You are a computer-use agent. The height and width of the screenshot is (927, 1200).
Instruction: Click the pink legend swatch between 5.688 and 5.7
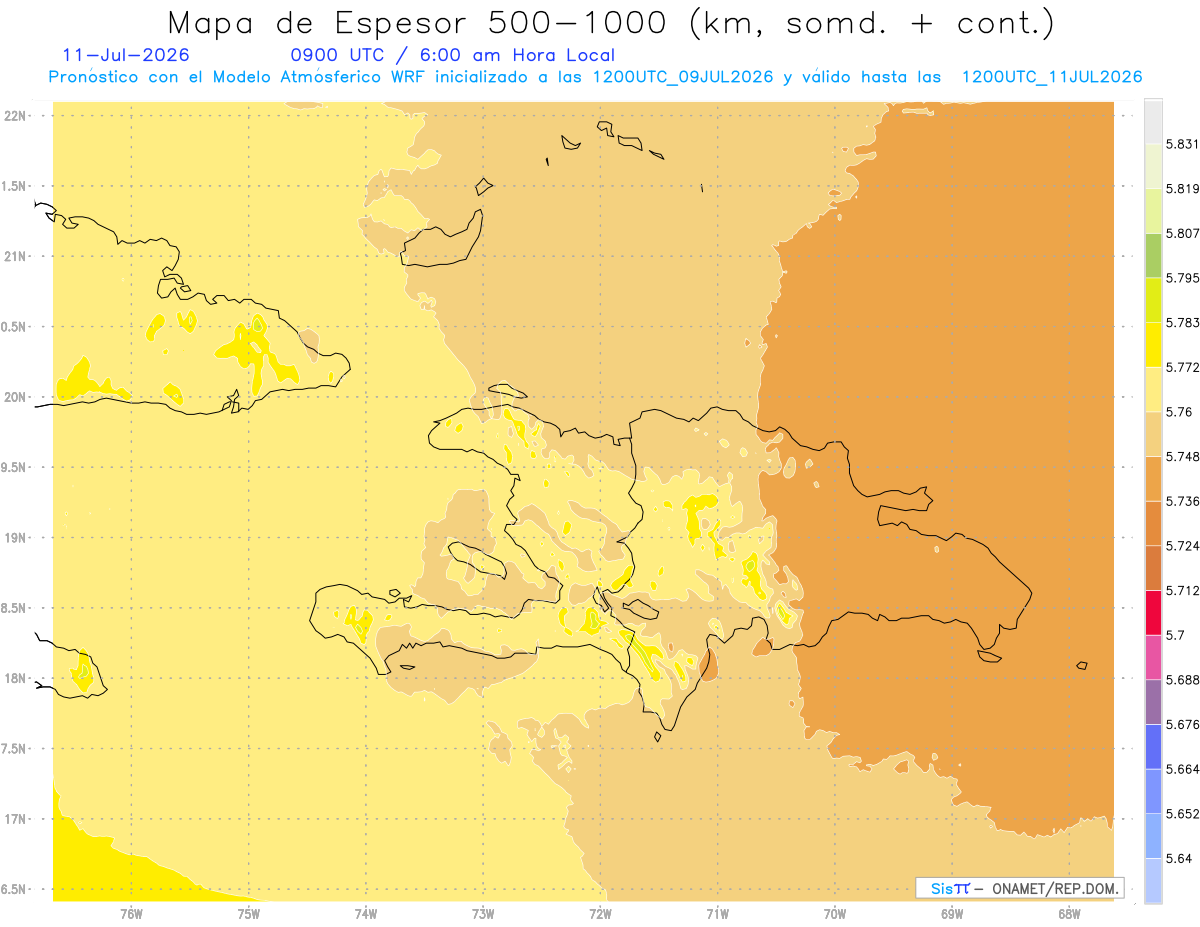click(1153, 657)
